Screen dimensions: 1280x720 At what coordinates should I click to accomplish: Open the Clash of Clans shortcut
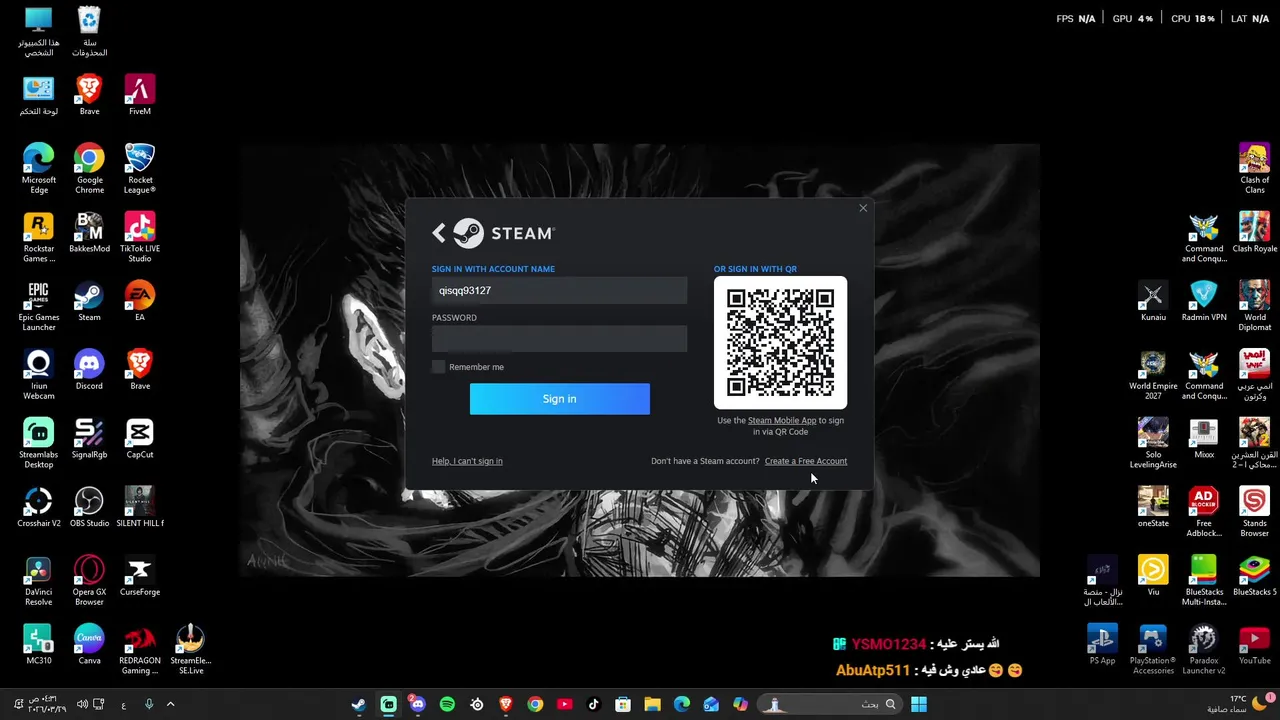[1254, 168]
